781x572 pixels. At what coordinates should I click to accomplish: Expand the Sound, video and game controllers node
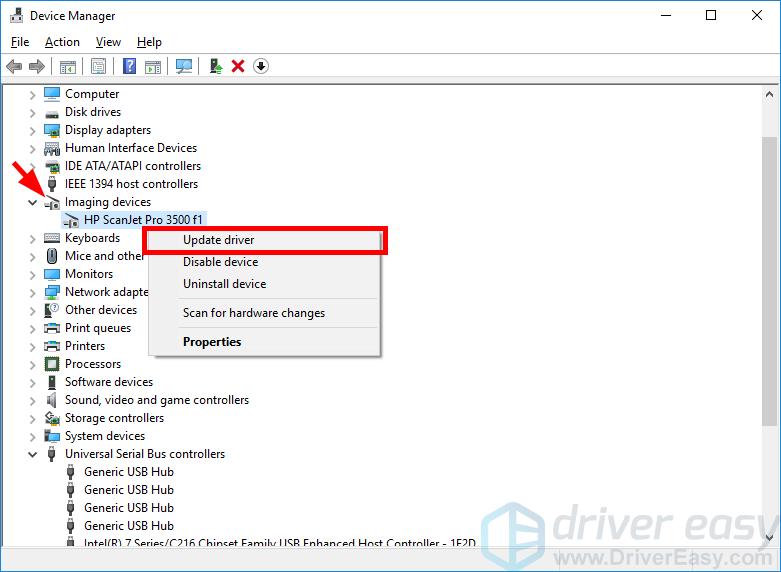point(32,400)
